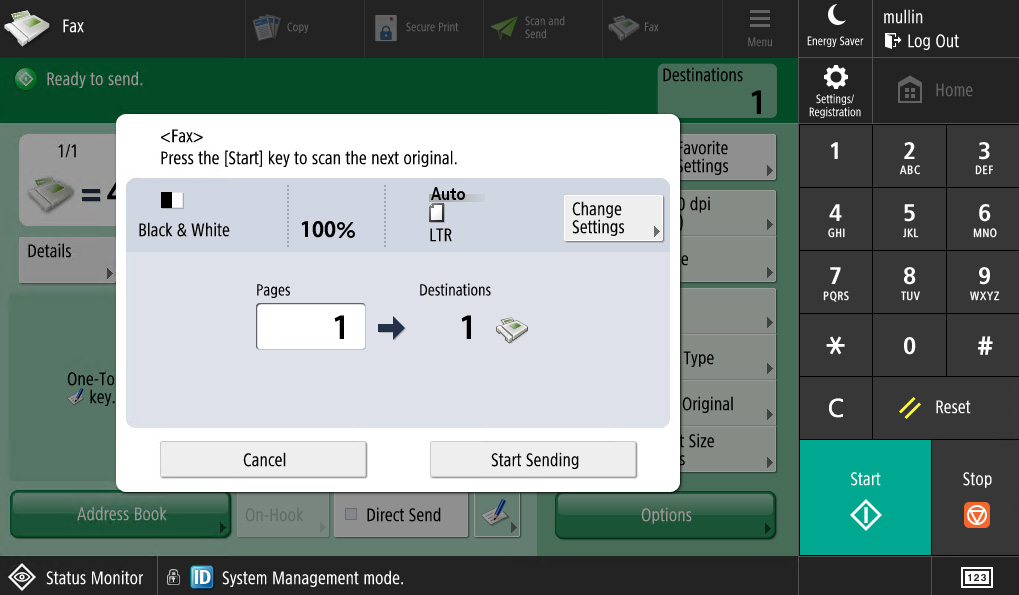Tap numeric key 2 ABC
This screenshot has height=595, width=1019.
tap(909, 155)
